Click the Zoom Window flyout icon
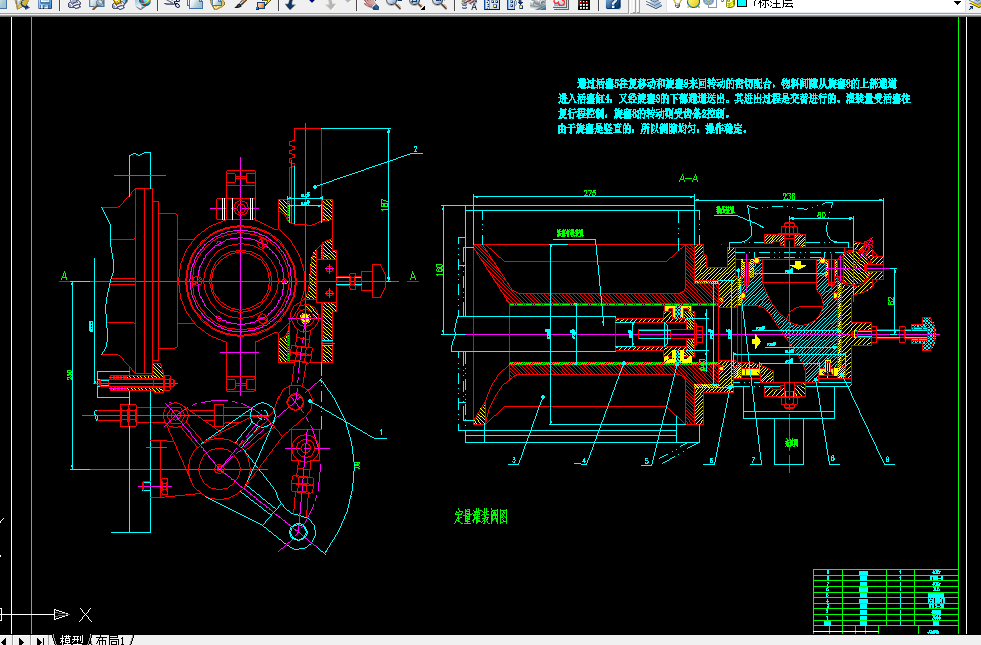Screen dimensions: 981x645 [x=417, y=4]
